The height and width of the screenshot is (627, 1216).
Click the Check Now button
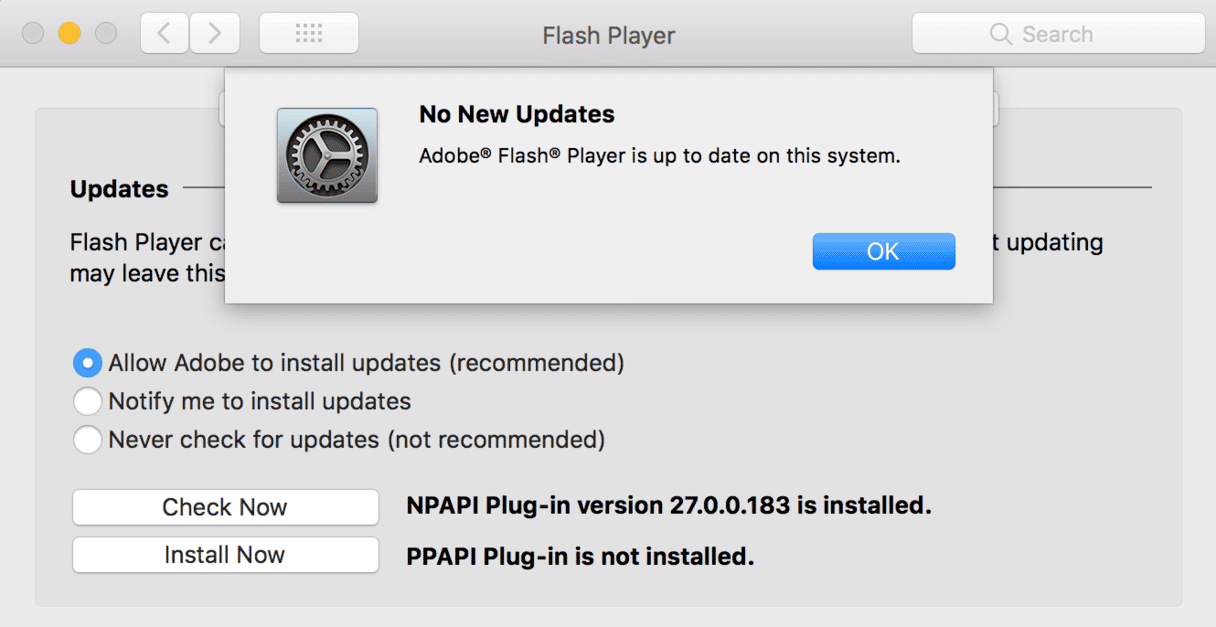225,507
